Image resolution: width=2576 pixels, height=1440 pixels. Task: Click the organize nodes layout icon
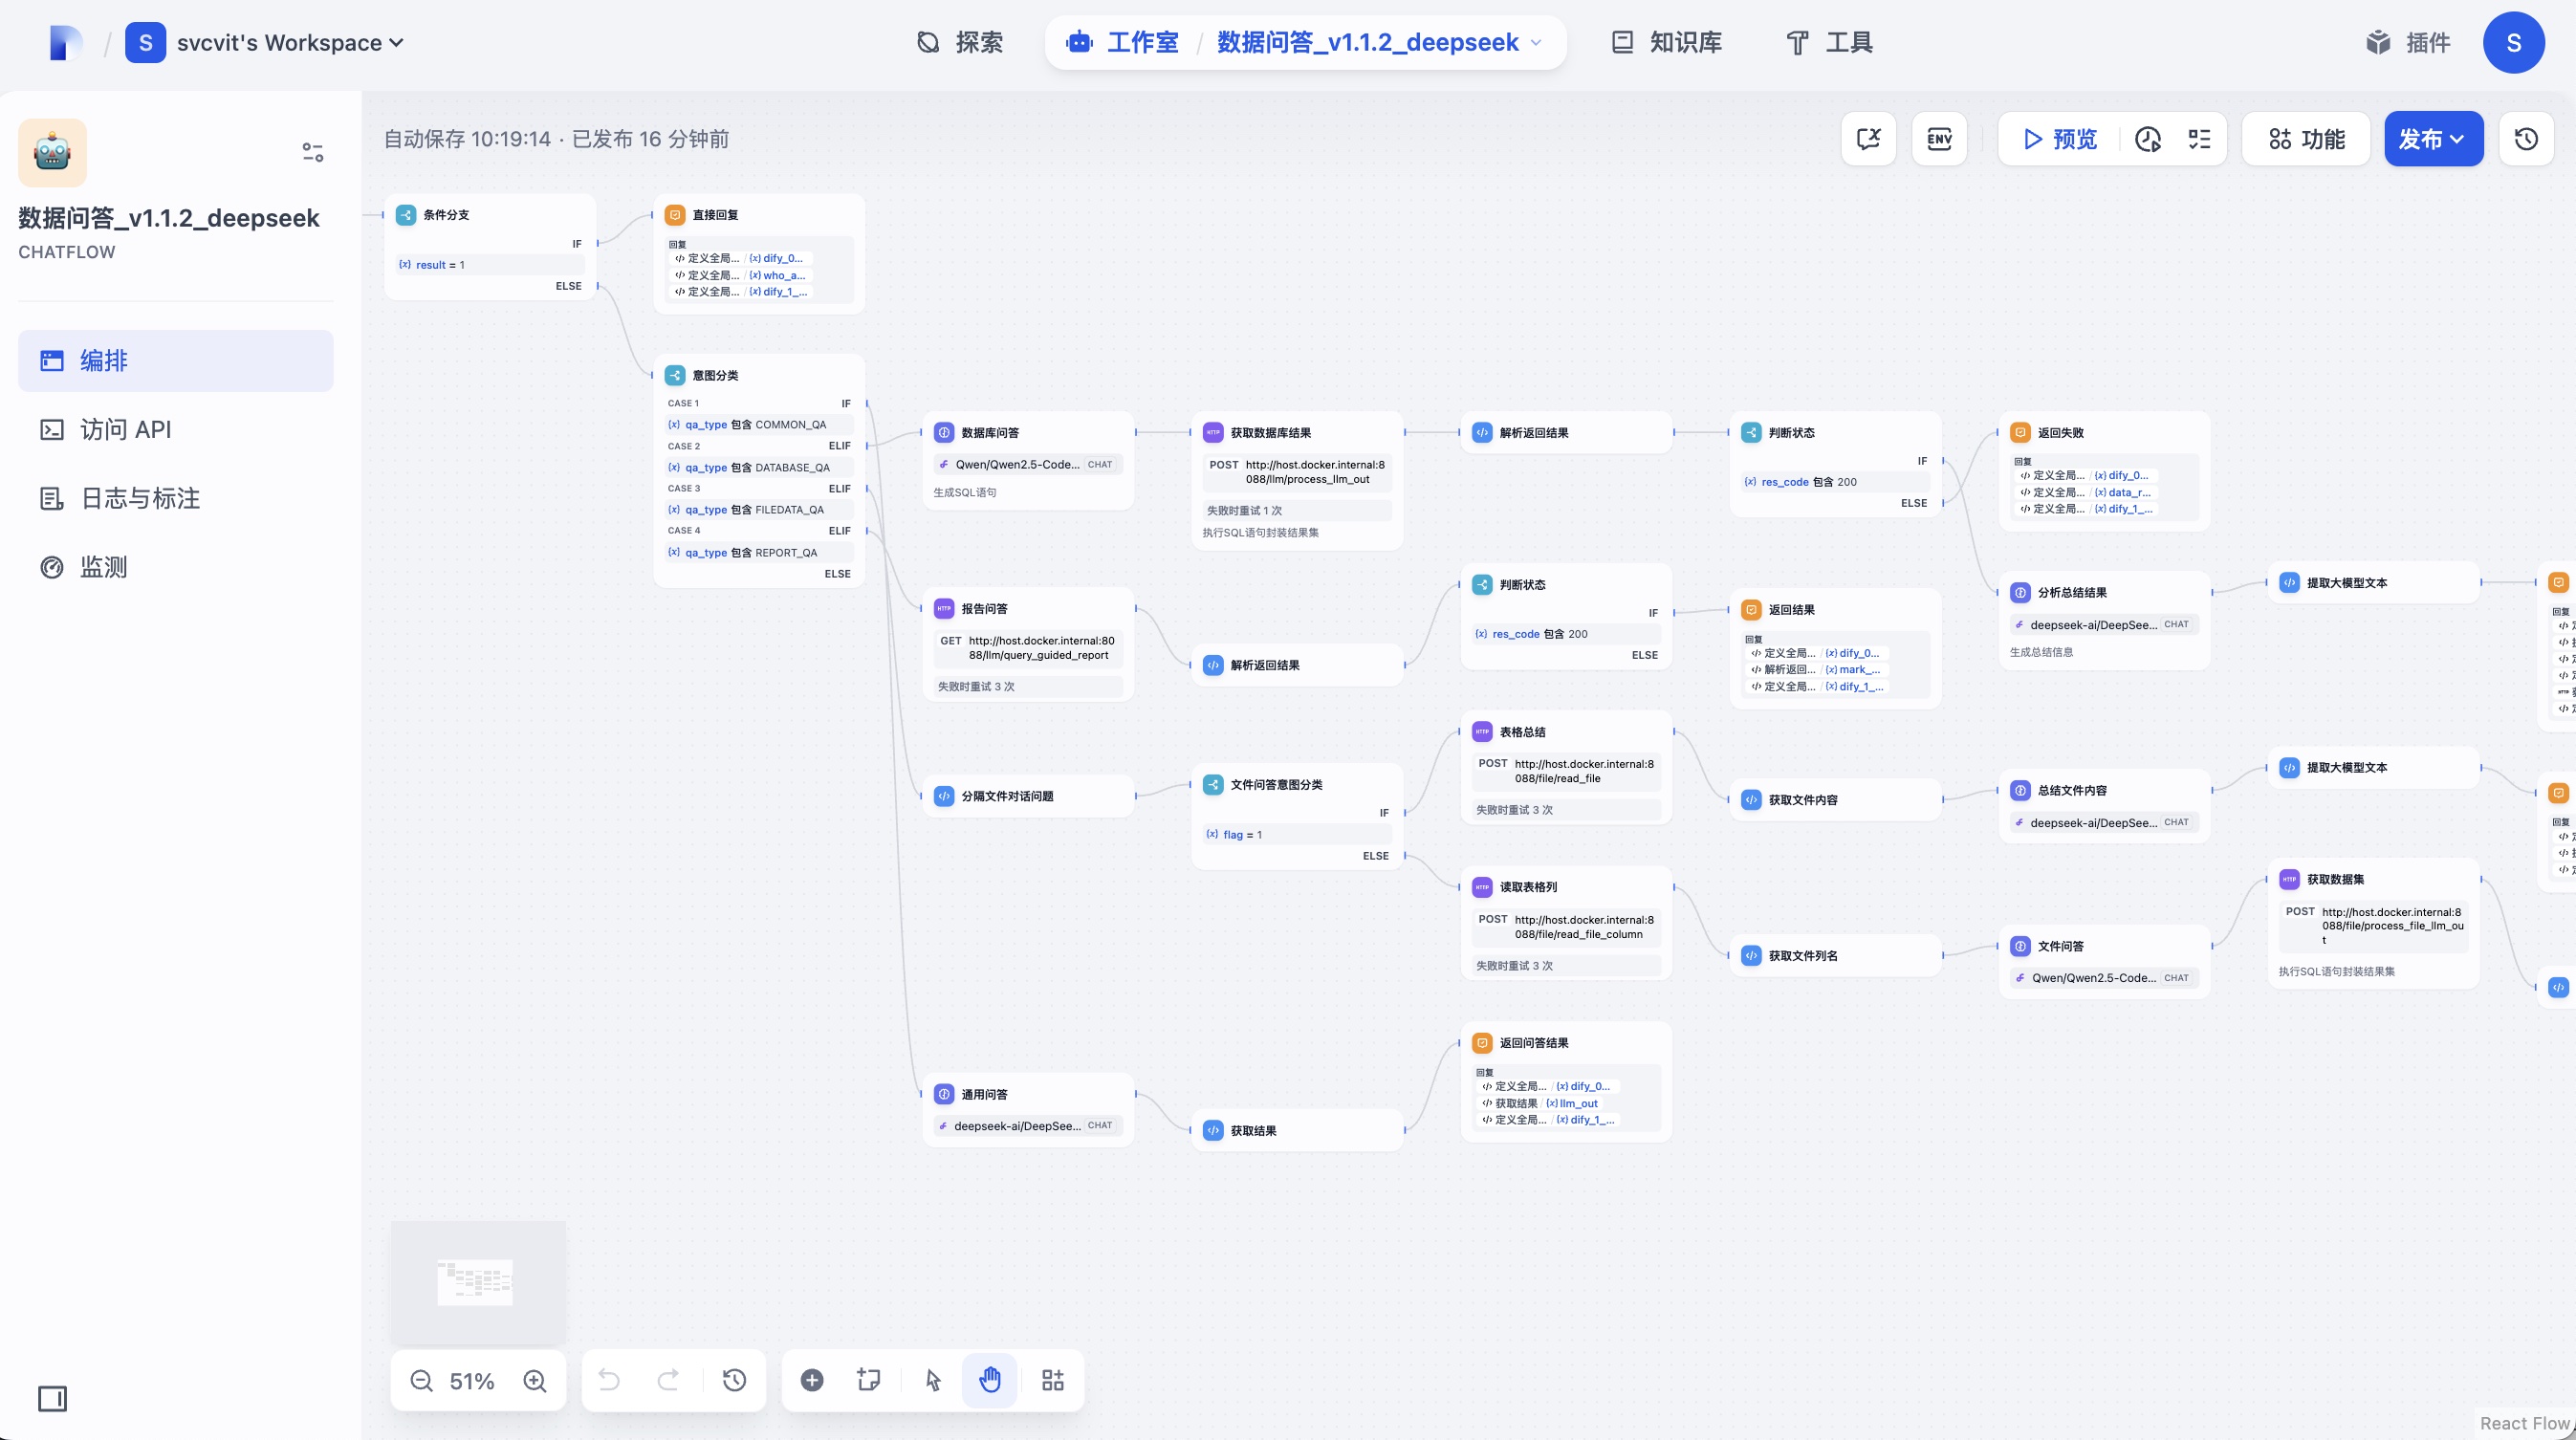coord(1052,1381)
